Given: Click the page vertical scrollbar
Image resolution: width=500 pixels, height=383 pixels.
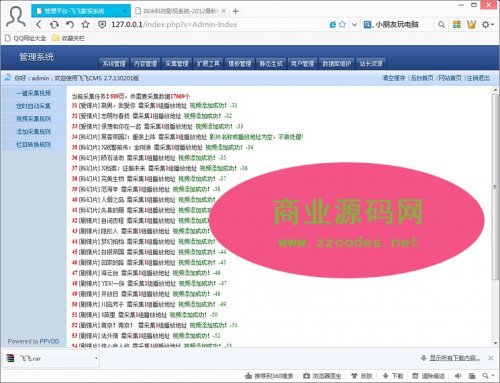Looking at the screenshot, I should click(495, 187).
